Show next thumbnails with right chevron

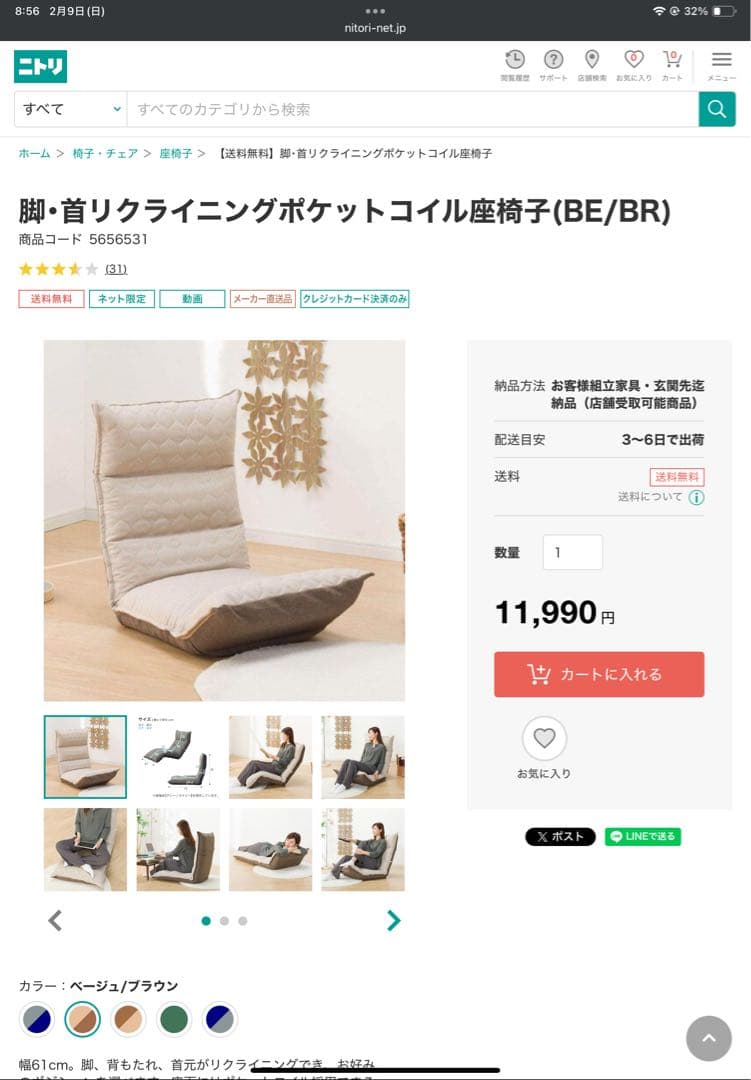pyautogui.click(x=393, y=920)
